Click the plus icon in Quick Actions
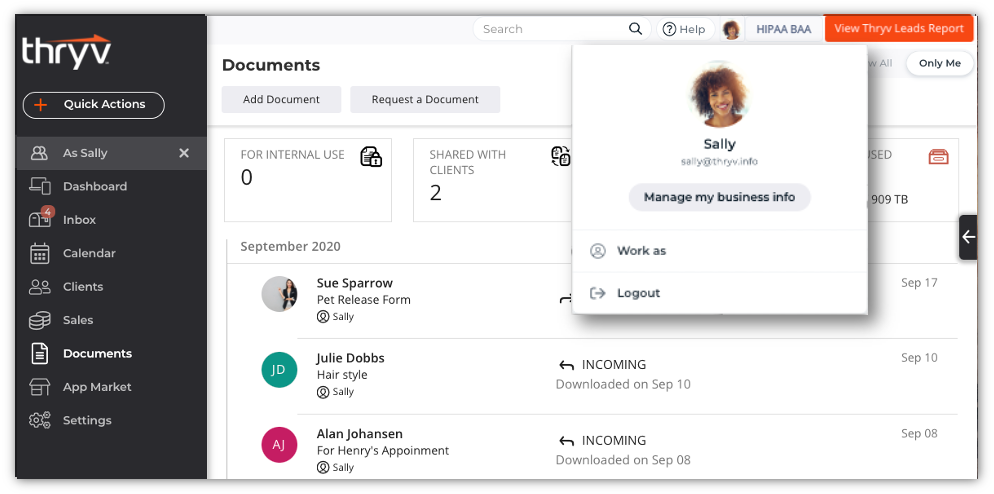 pyautogui.click(x=41, y=105)
